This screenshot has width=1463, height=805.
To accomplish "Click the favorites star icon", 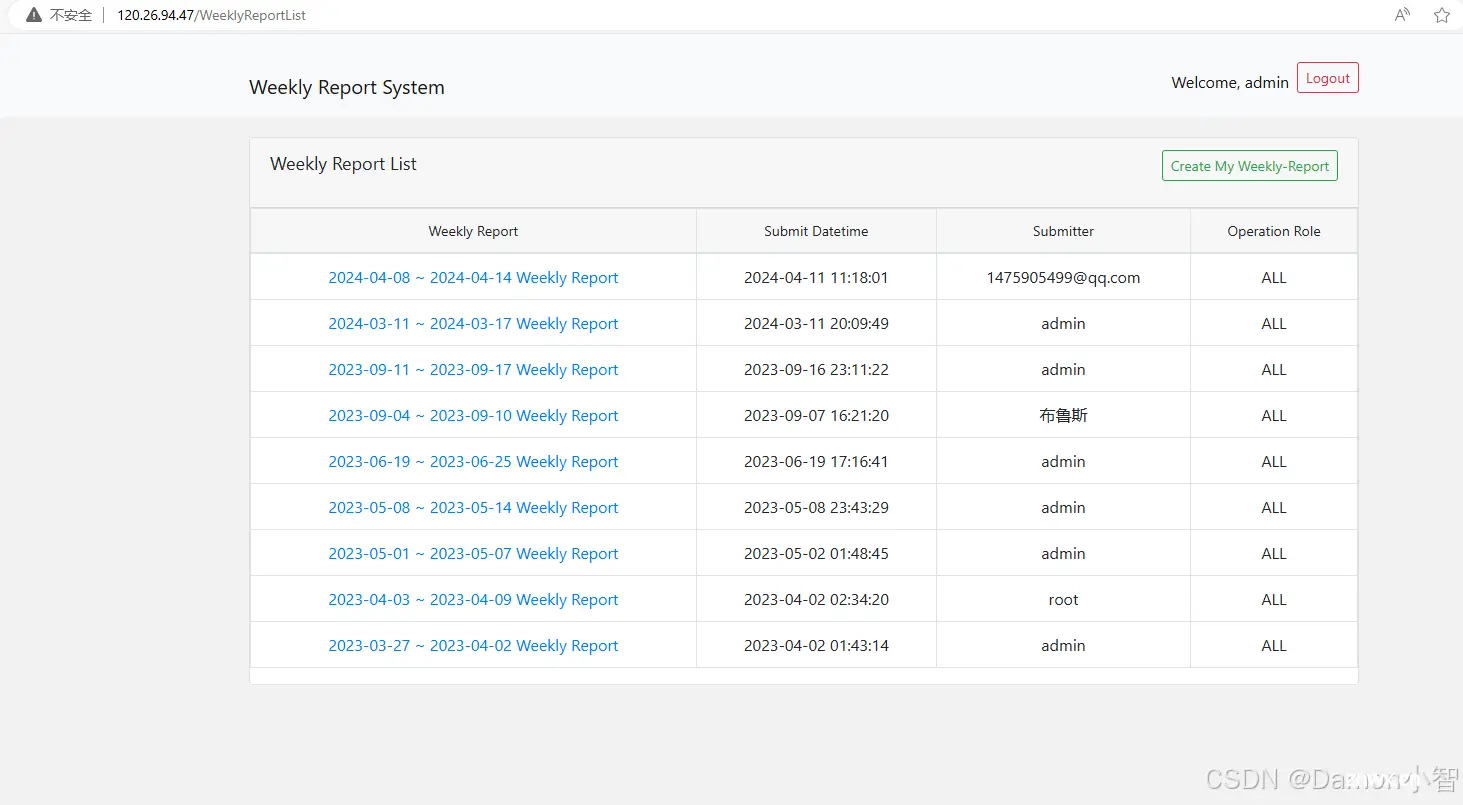I will [x=1441, y=15].
